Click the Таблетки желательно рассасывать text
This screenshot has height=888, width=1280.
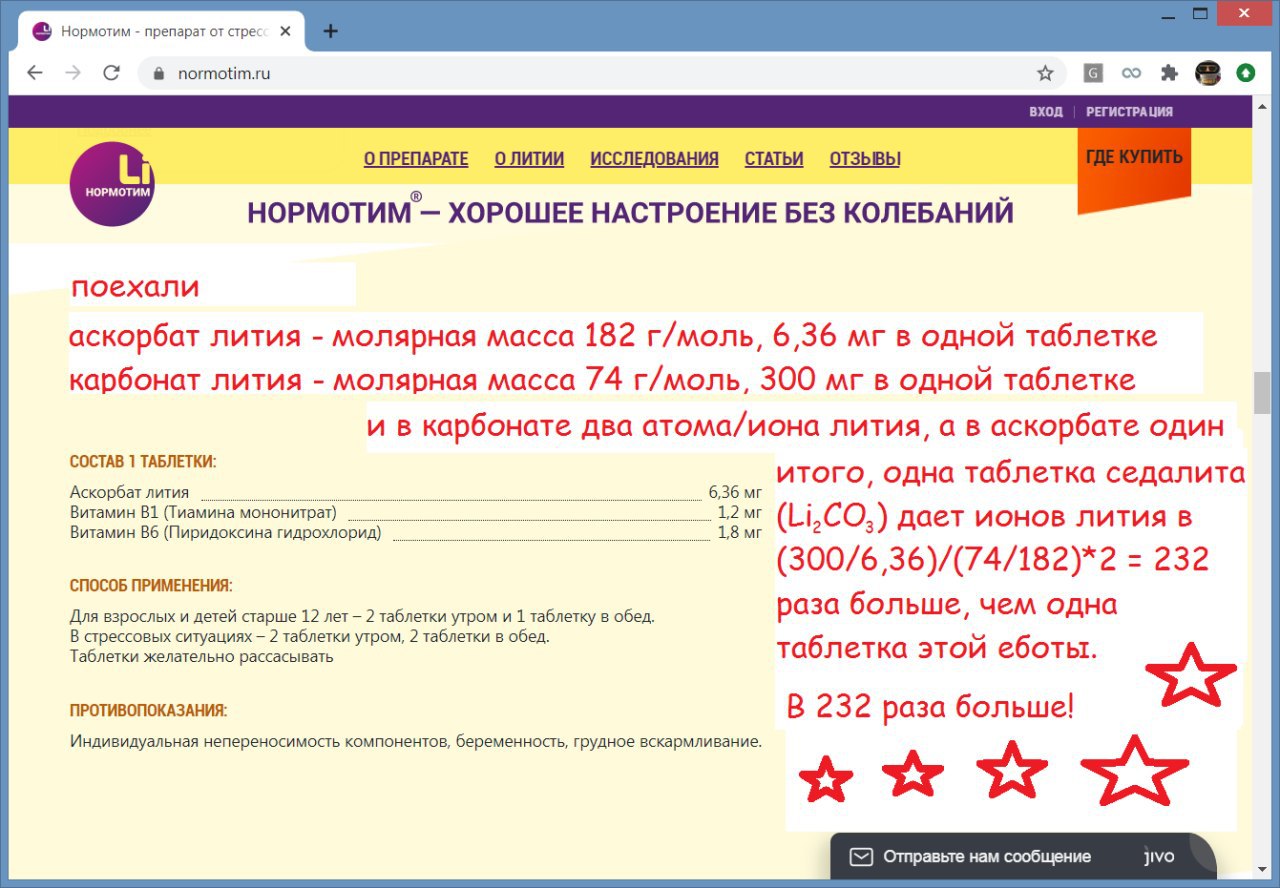202,657
